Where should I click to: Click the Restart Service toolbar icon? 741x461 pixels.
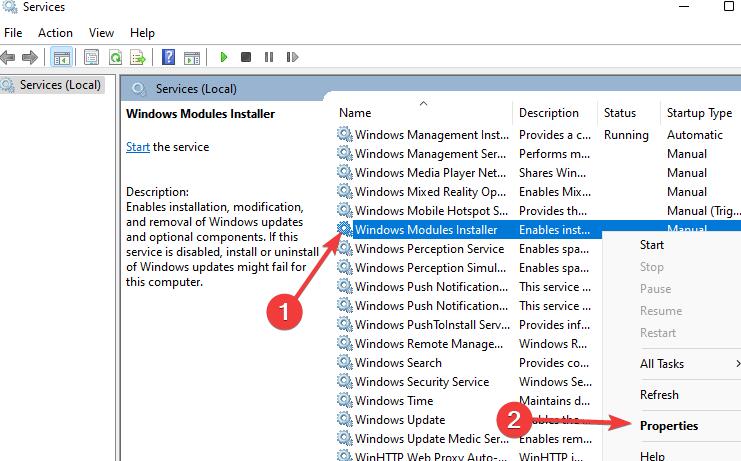click(292, 57)
